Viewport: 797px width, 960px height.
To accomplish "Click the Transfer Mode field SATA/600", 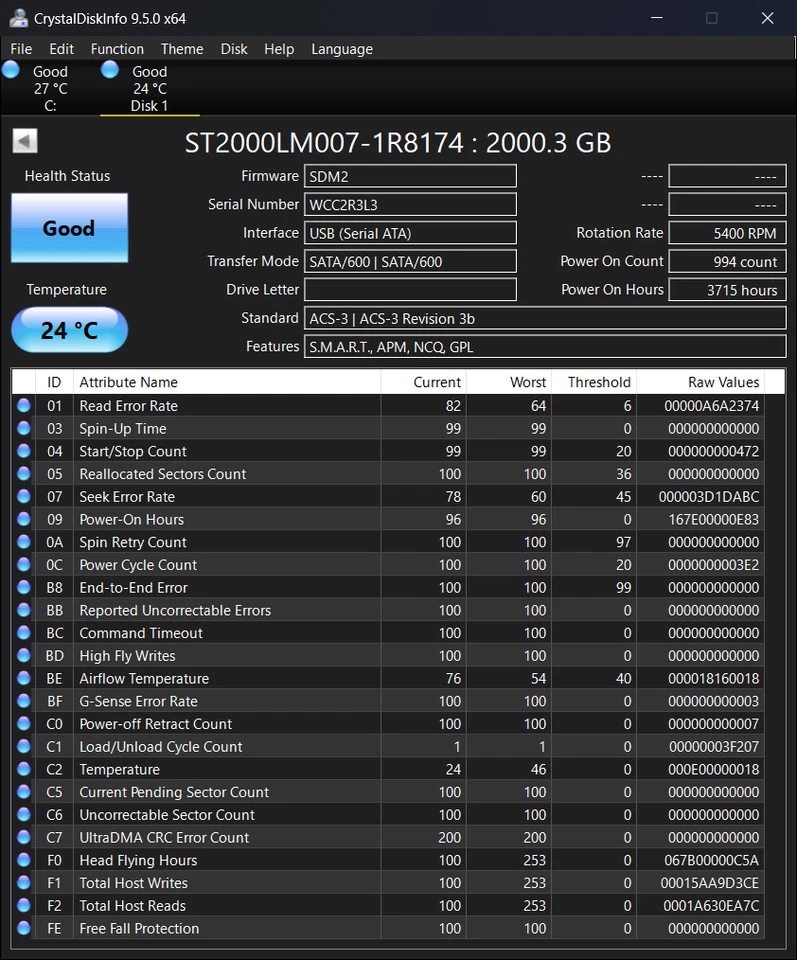I will 410,261.
